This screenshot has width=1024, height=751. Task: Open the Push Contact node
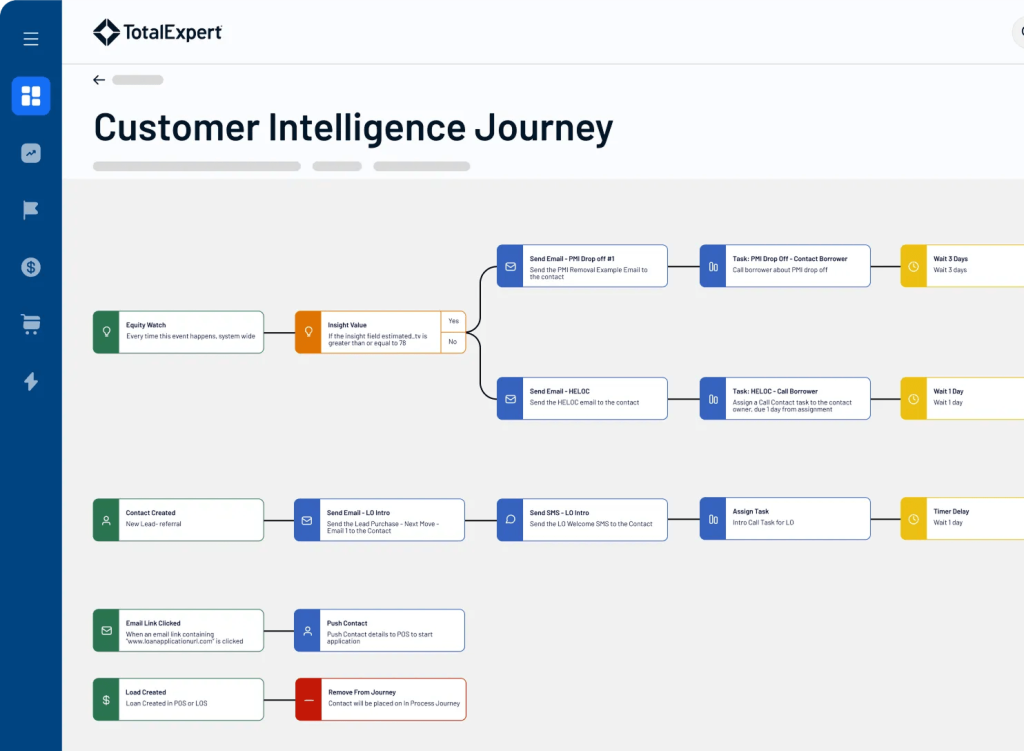click(379, 630)
